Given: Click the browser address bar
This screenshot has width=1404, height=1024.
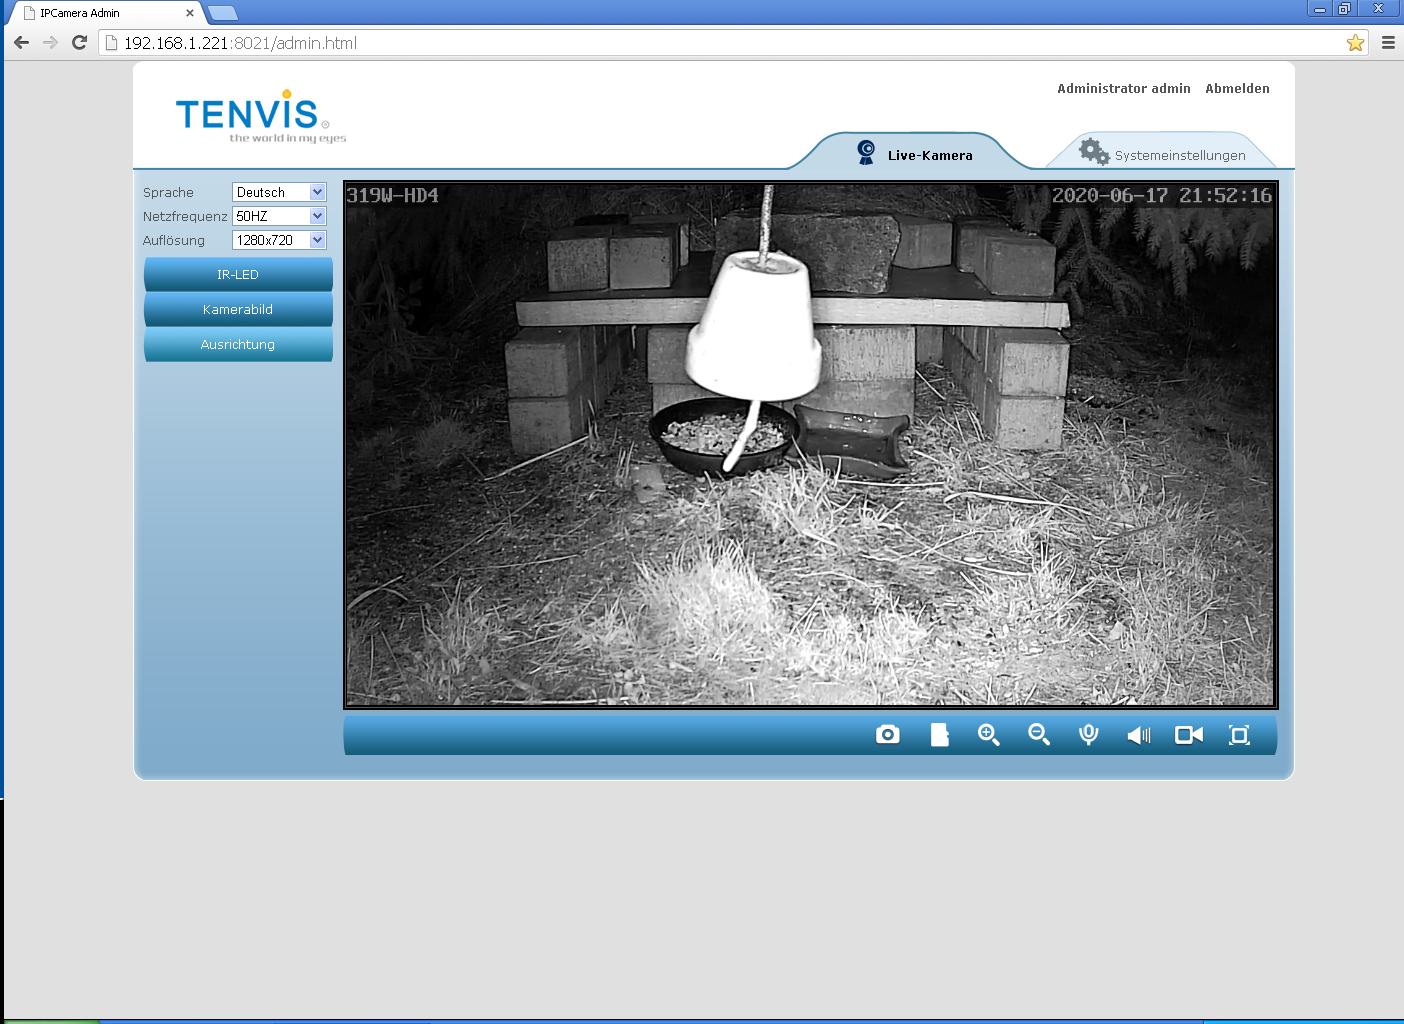Looking at the screenshot, I should point(700,43).
